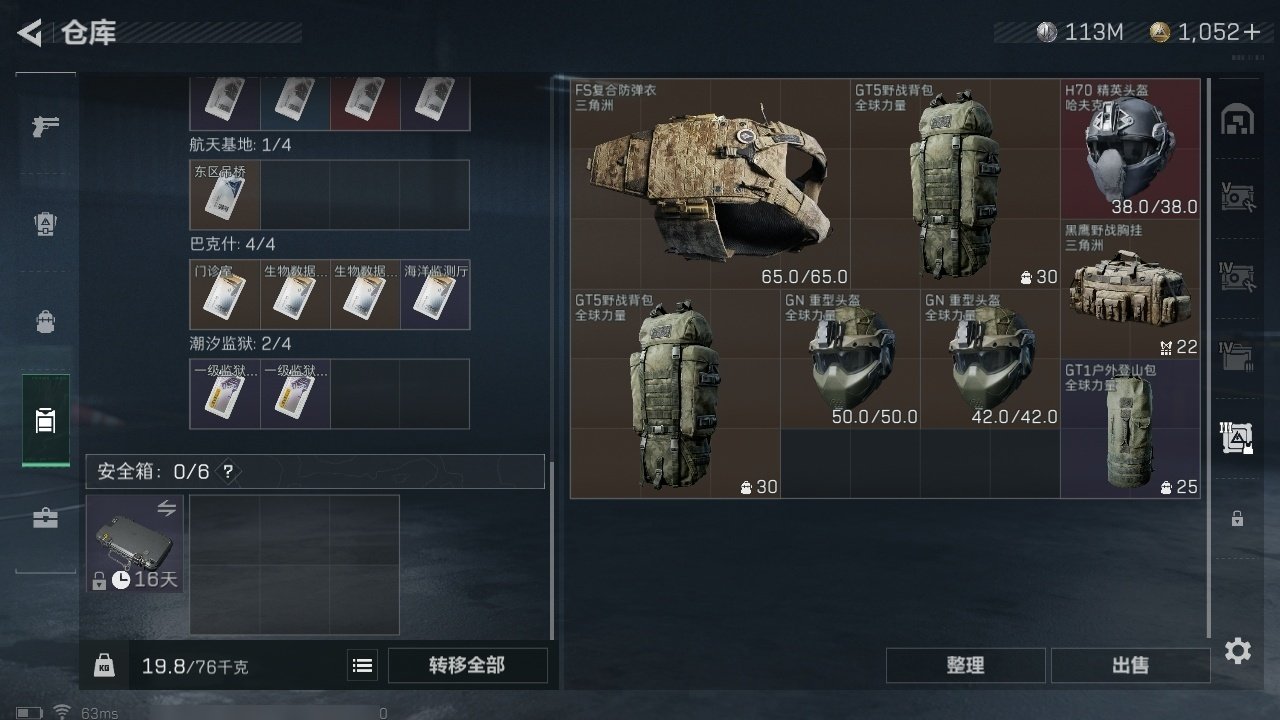Select the 东区吊桥 keycard item

point(225,195)
